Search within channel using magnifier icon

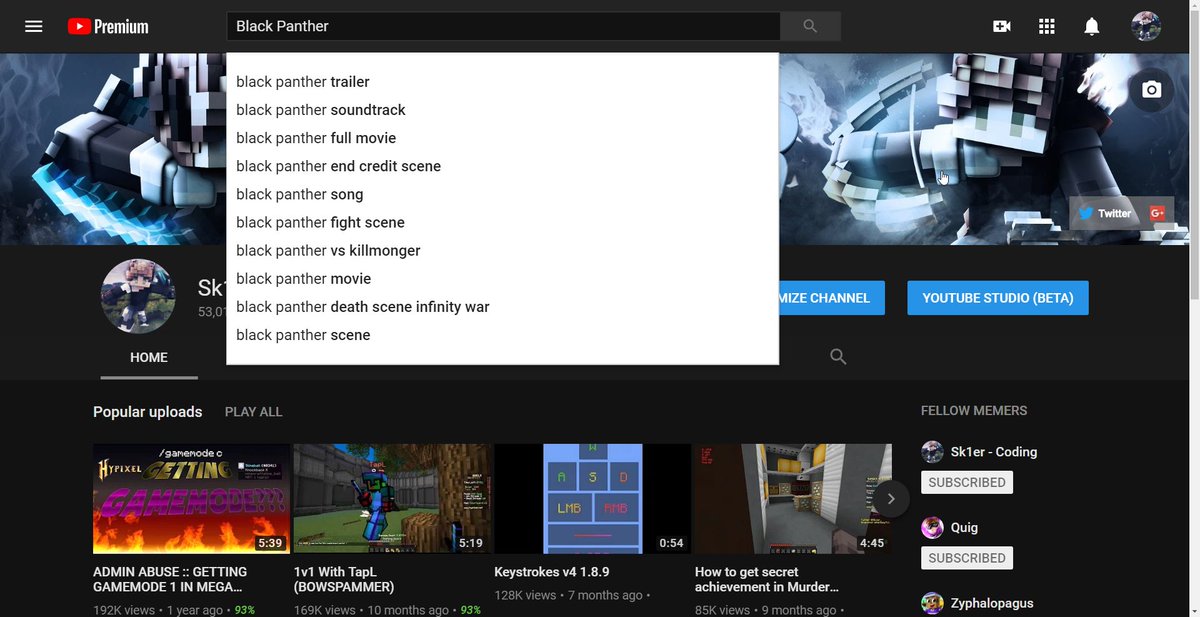click(x=838, y=357)
